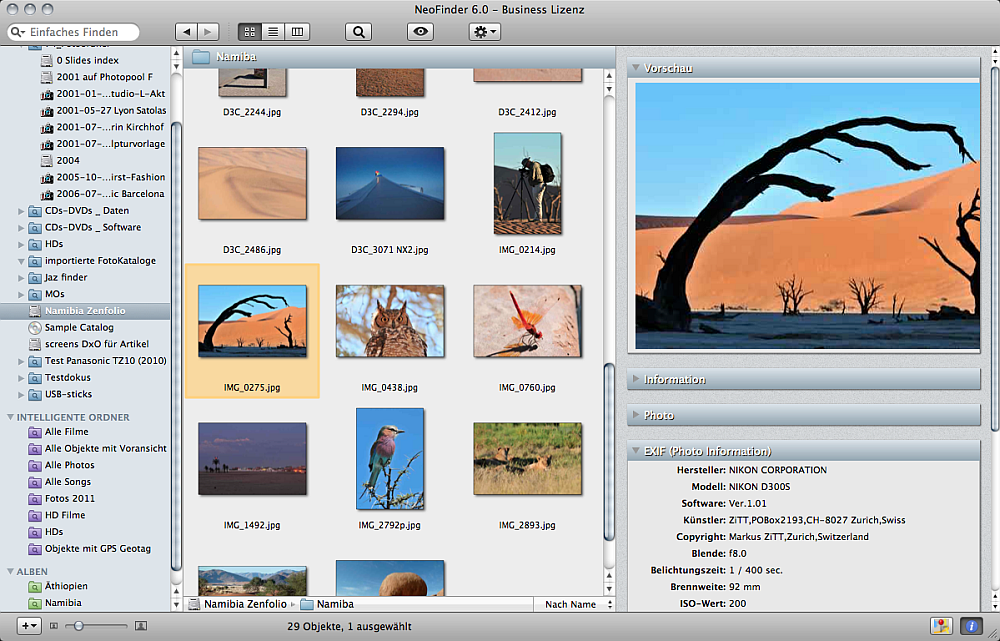Screen dimensions: 1000x641
Task: Switch to column view mode
Action: tap(297, 32)
